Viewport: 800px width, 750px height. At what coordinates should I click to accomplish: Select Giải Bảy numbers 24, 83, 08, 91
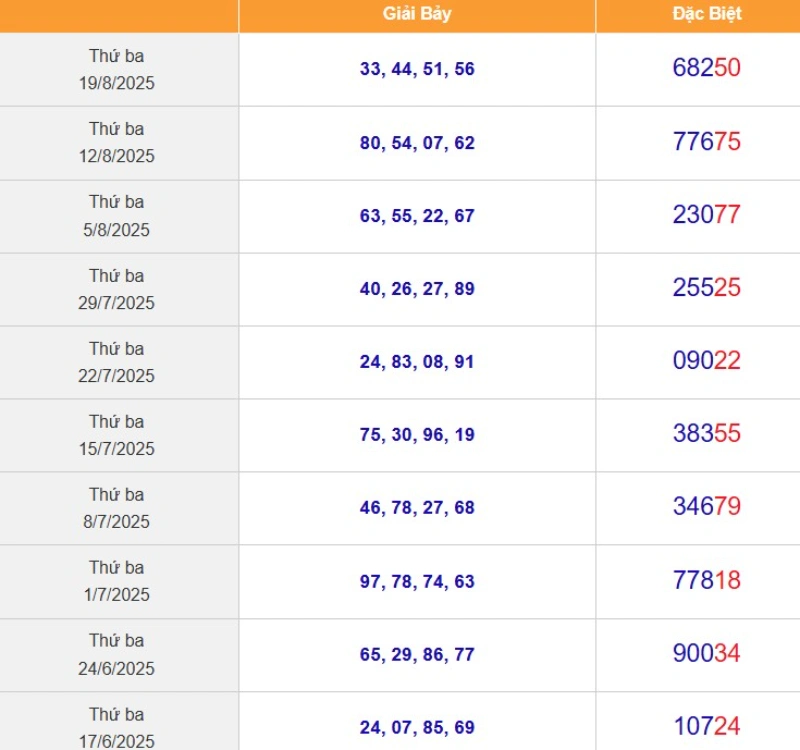417,362
